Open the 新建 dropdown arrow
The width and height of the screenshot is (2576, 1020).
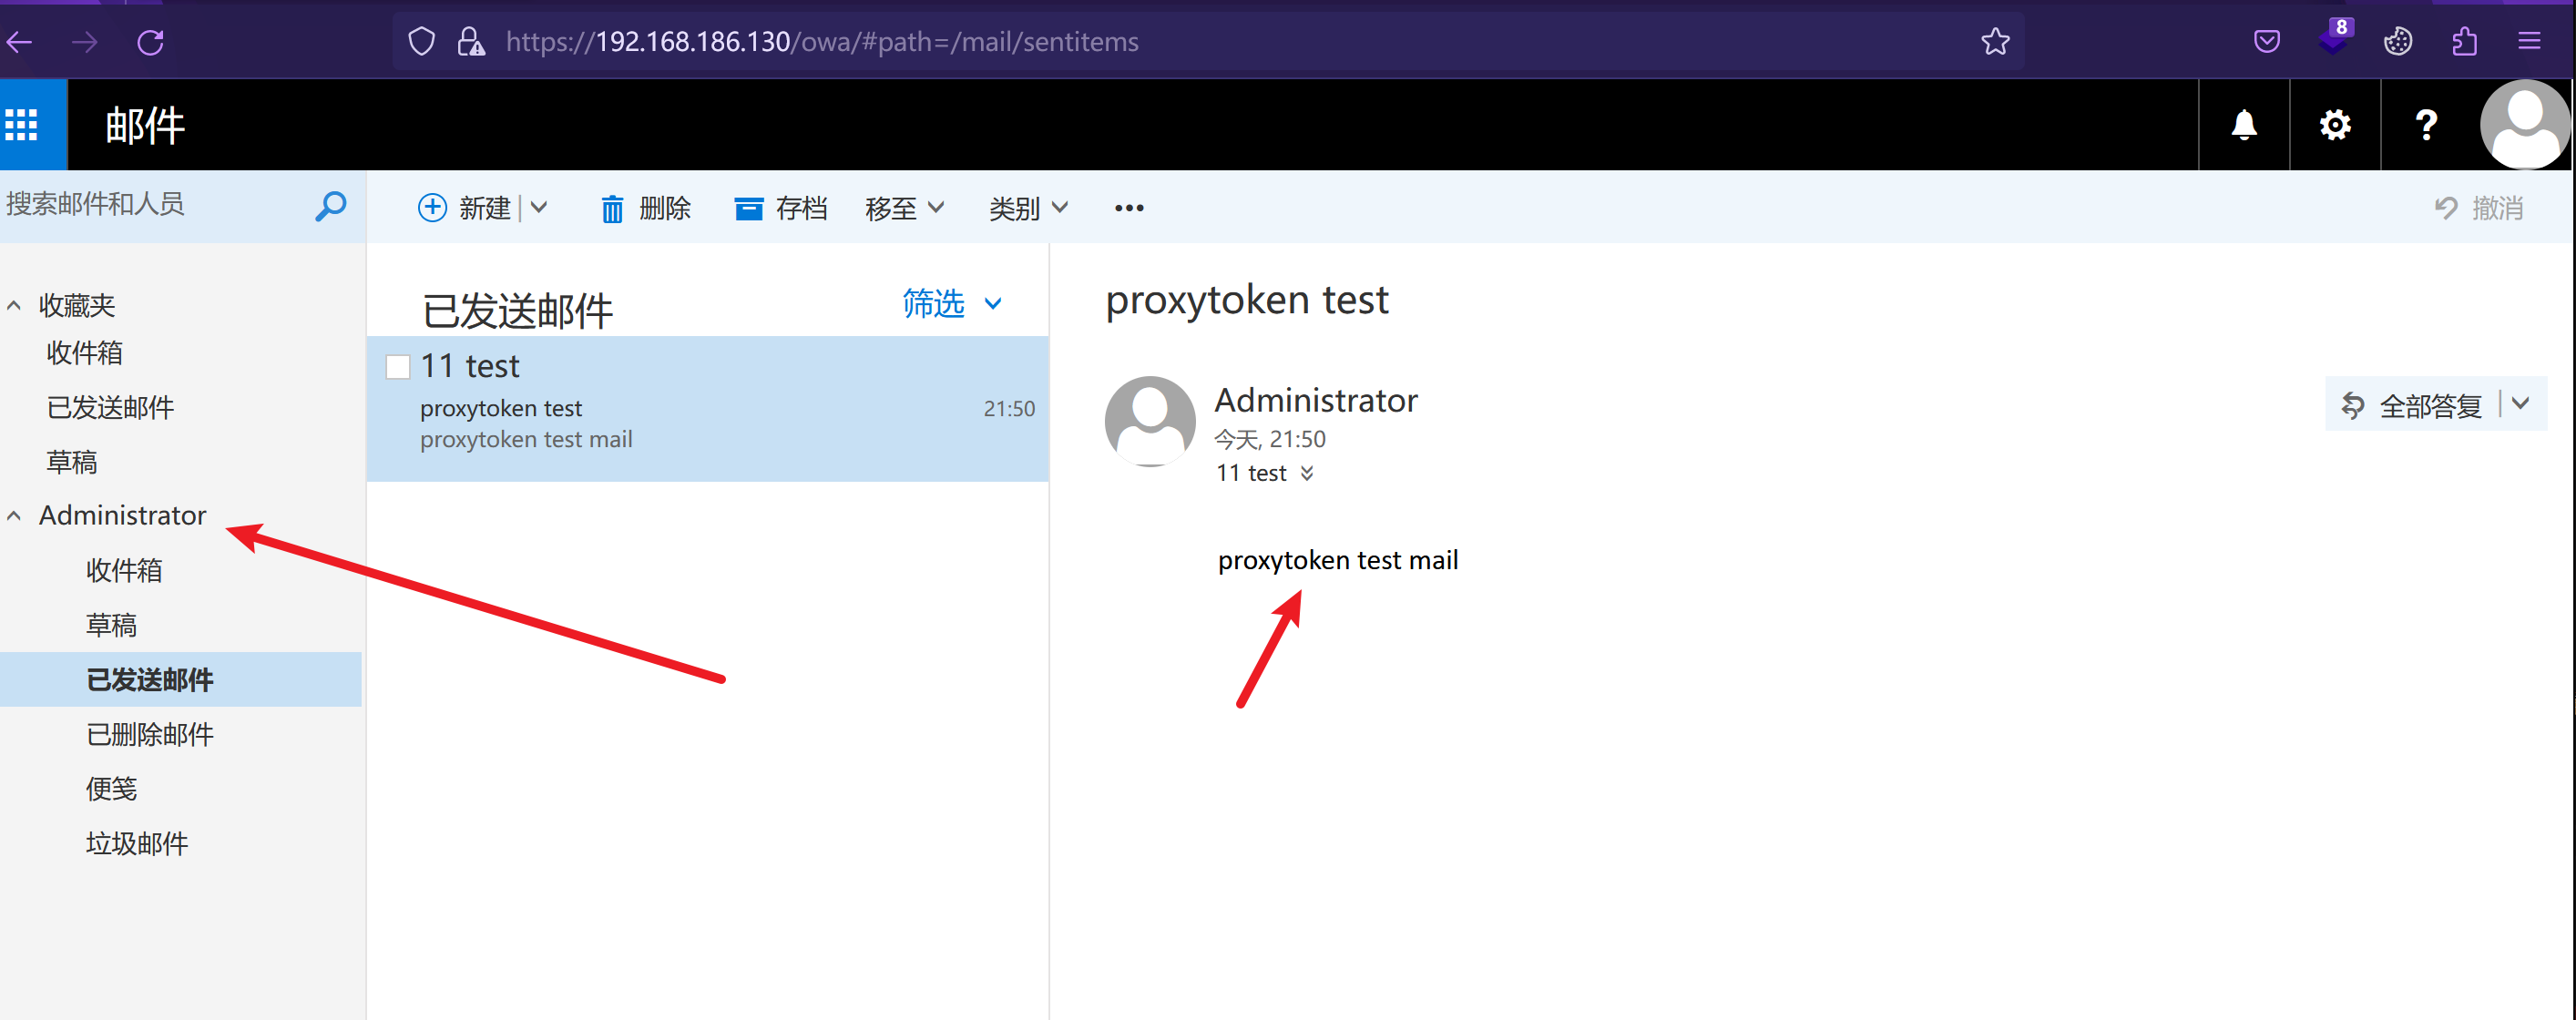click(x=539, y=208)
